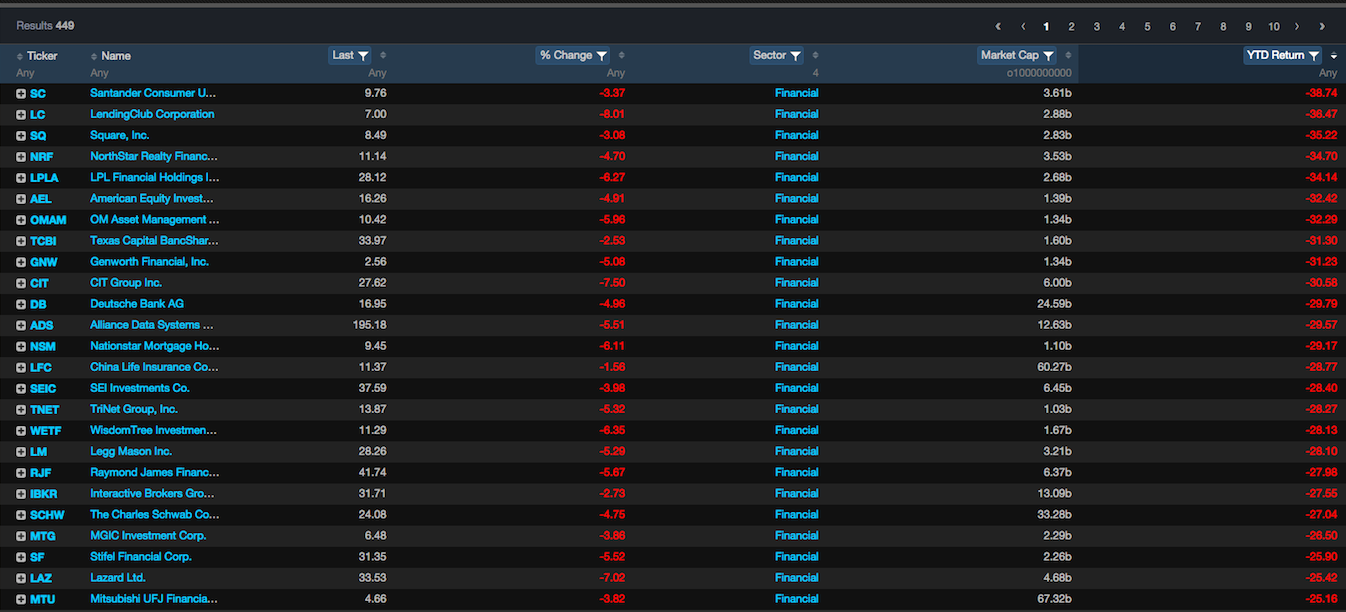Open the TNET ticker link
1346x612 pixels.
point(45,410)
